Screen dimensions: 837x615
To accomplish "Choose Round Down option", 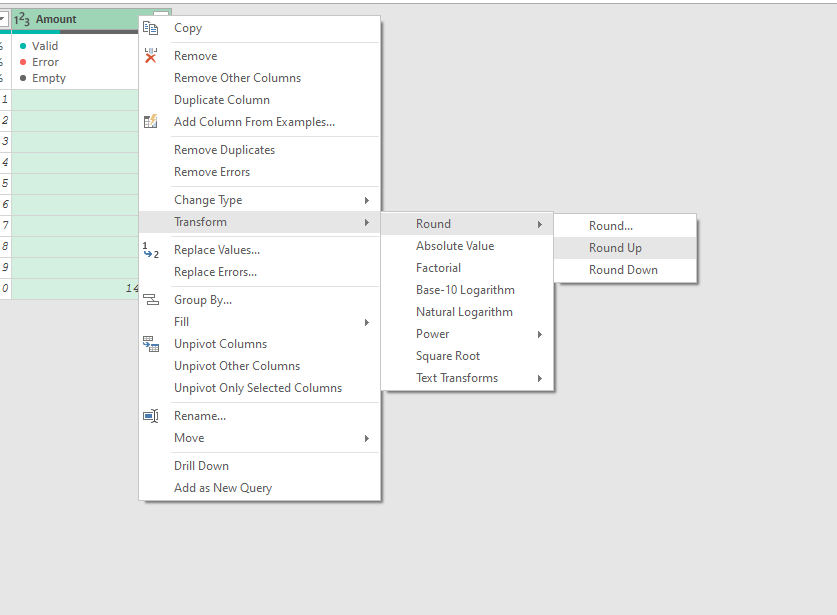I will (x=625, y=270).
